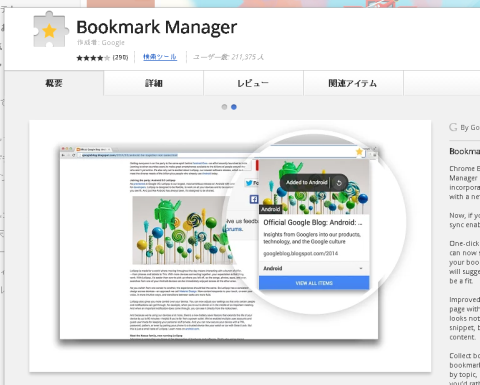Click the Bookmark Manager promo screenshot

coord(230,246)
